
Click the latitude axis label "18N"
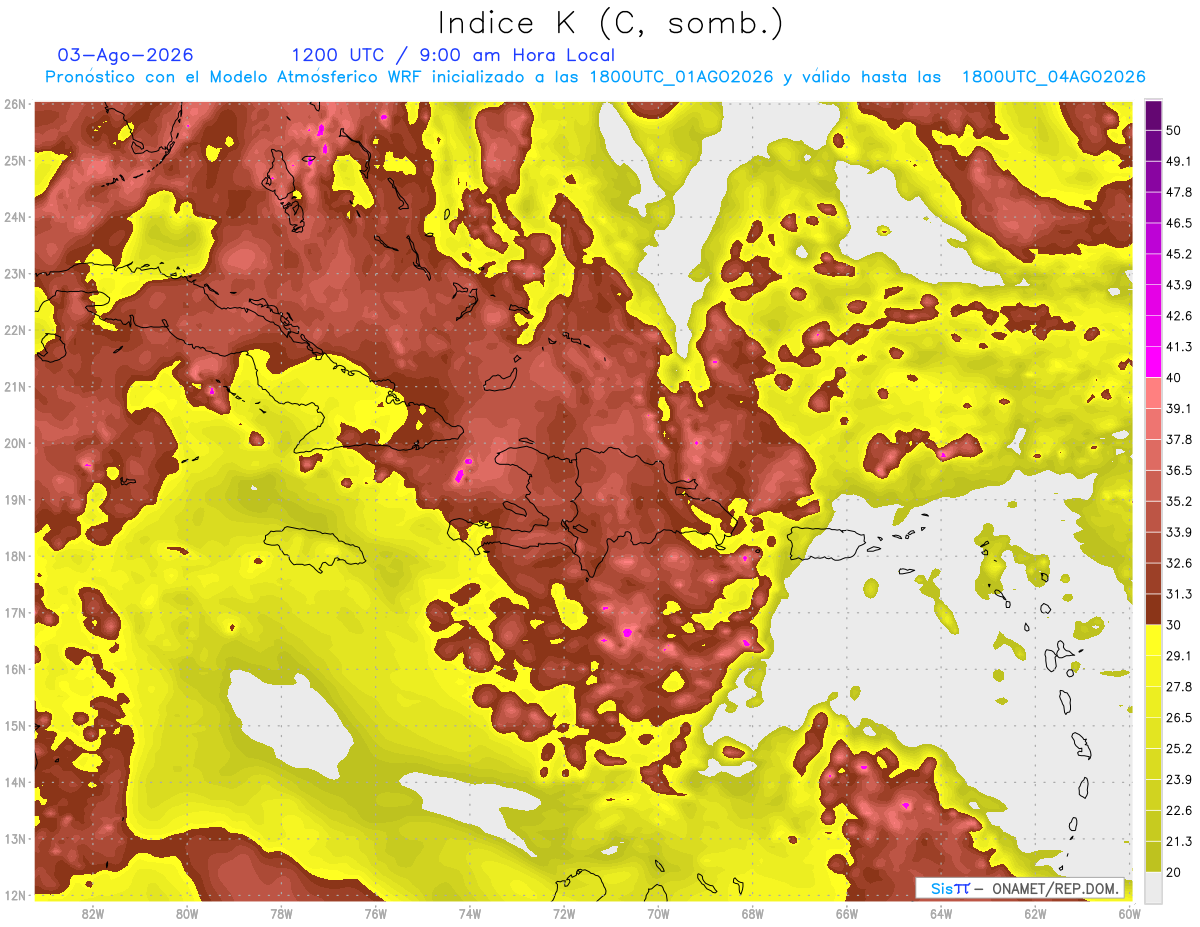click(x=15, y=556)
